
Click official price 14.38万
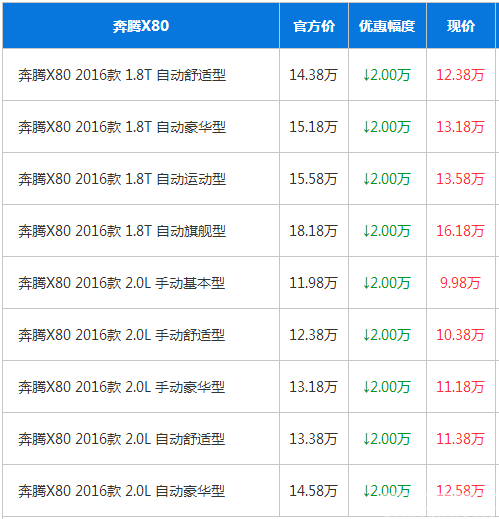313,75
